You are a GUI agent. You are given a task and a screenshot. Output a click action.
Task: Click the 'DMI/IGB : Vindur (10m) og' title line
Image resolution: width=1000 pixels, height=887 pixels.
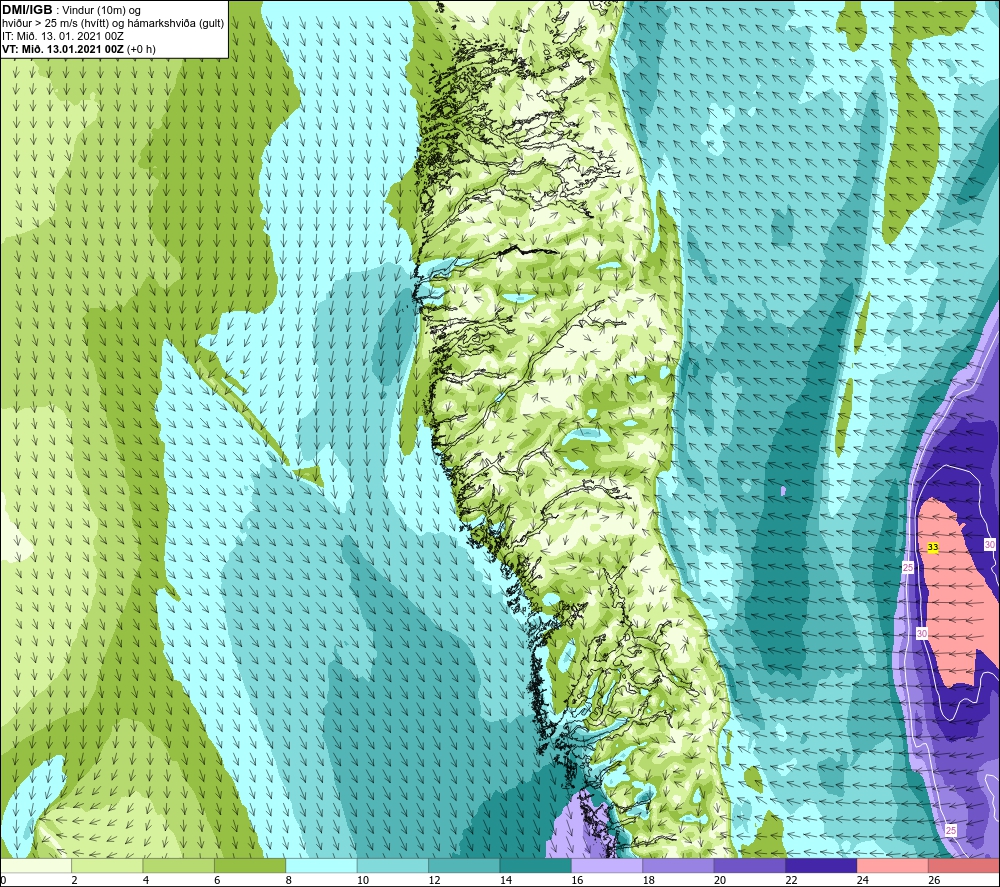coord(71,10)
